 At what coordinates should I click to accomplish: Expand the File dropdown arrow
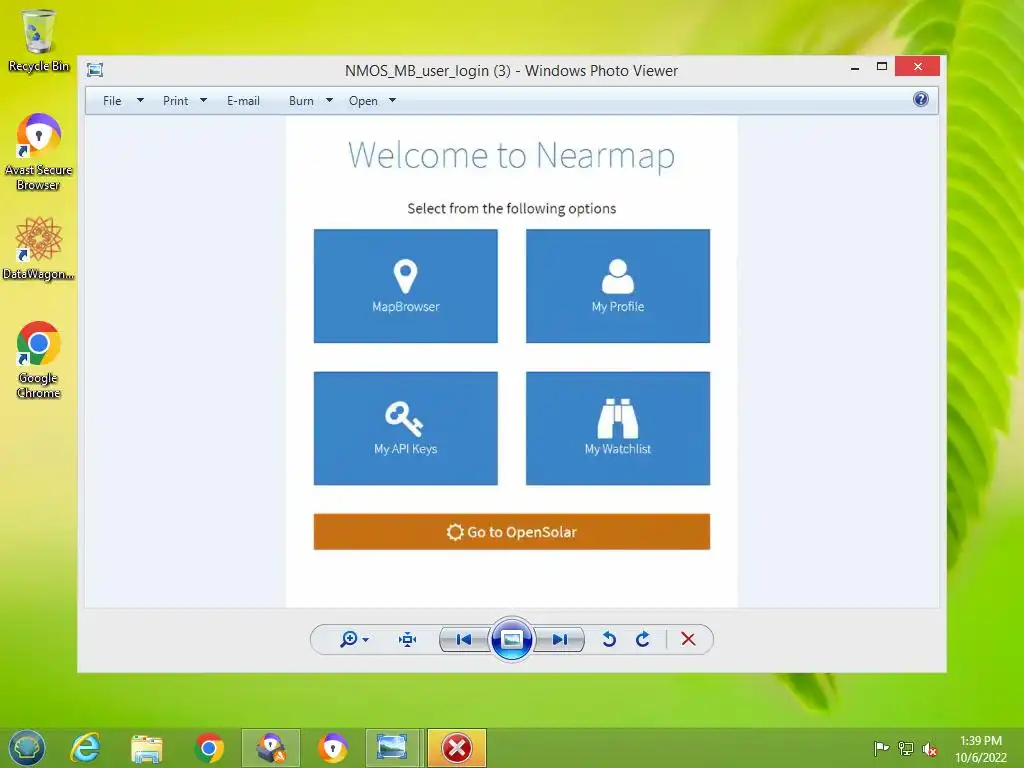point(140,101)
